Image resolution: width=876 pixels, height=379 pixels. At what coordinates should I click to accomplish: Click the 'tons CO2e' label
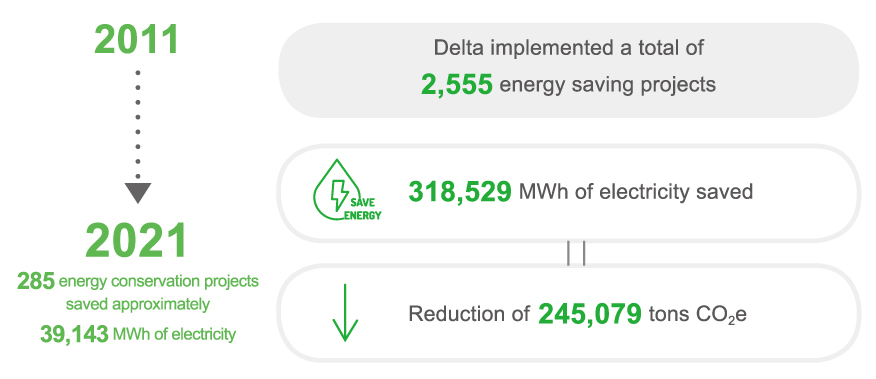point(698,315)
